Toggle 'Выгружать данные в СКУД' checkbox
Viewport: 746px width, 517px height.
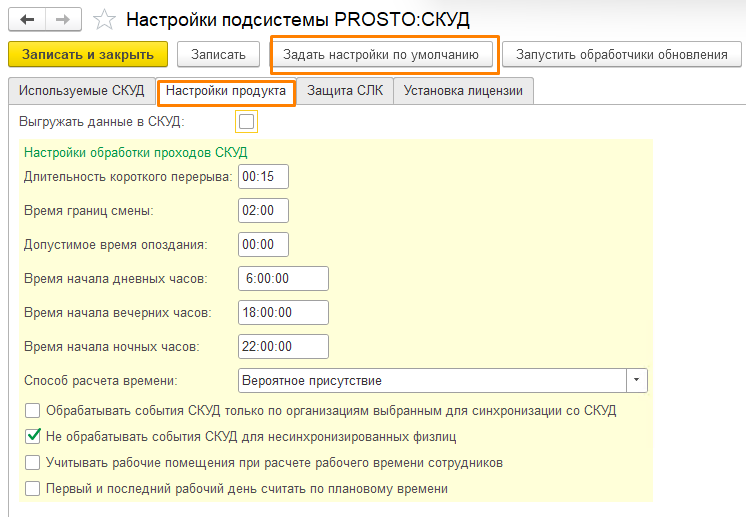[245, 122]
